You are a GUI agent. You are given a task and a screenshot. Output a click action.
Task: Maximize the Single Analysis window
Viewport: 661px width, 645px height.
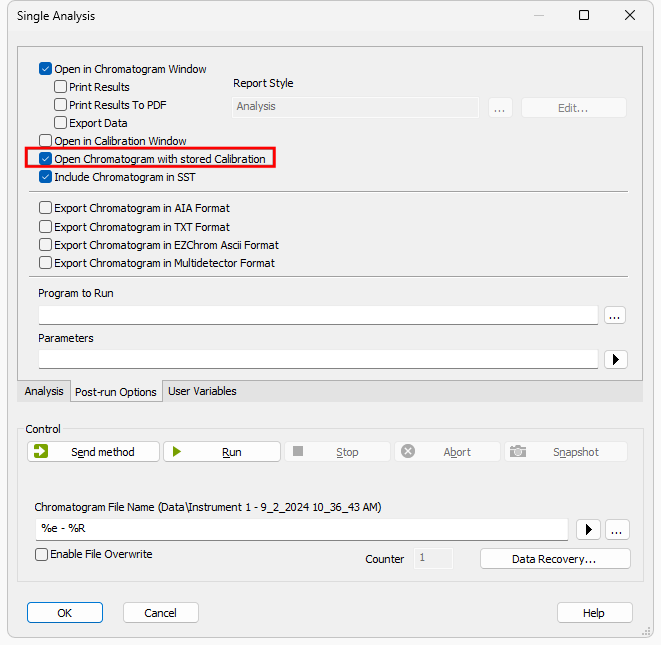coord(584,16)
